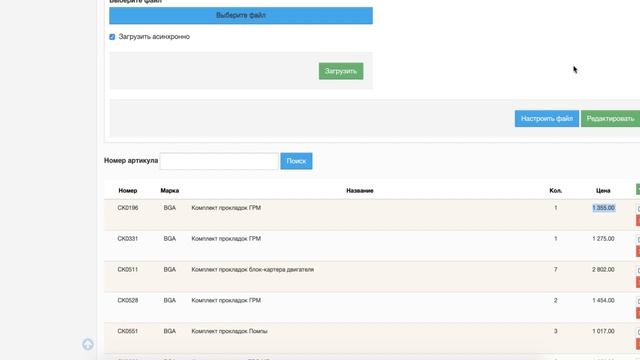Click quantity 1 in row CK0196

[556, 208]
